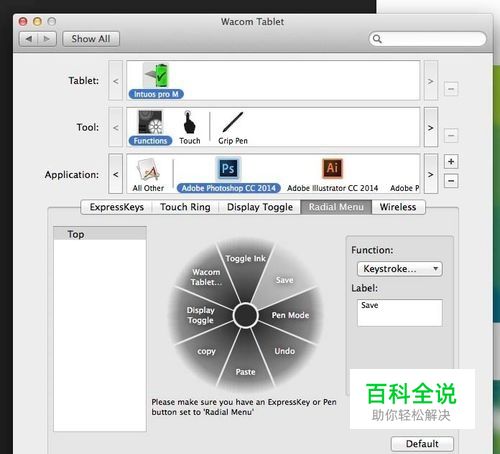Click the Default button
500x454 pixels.
coord(422,444)
